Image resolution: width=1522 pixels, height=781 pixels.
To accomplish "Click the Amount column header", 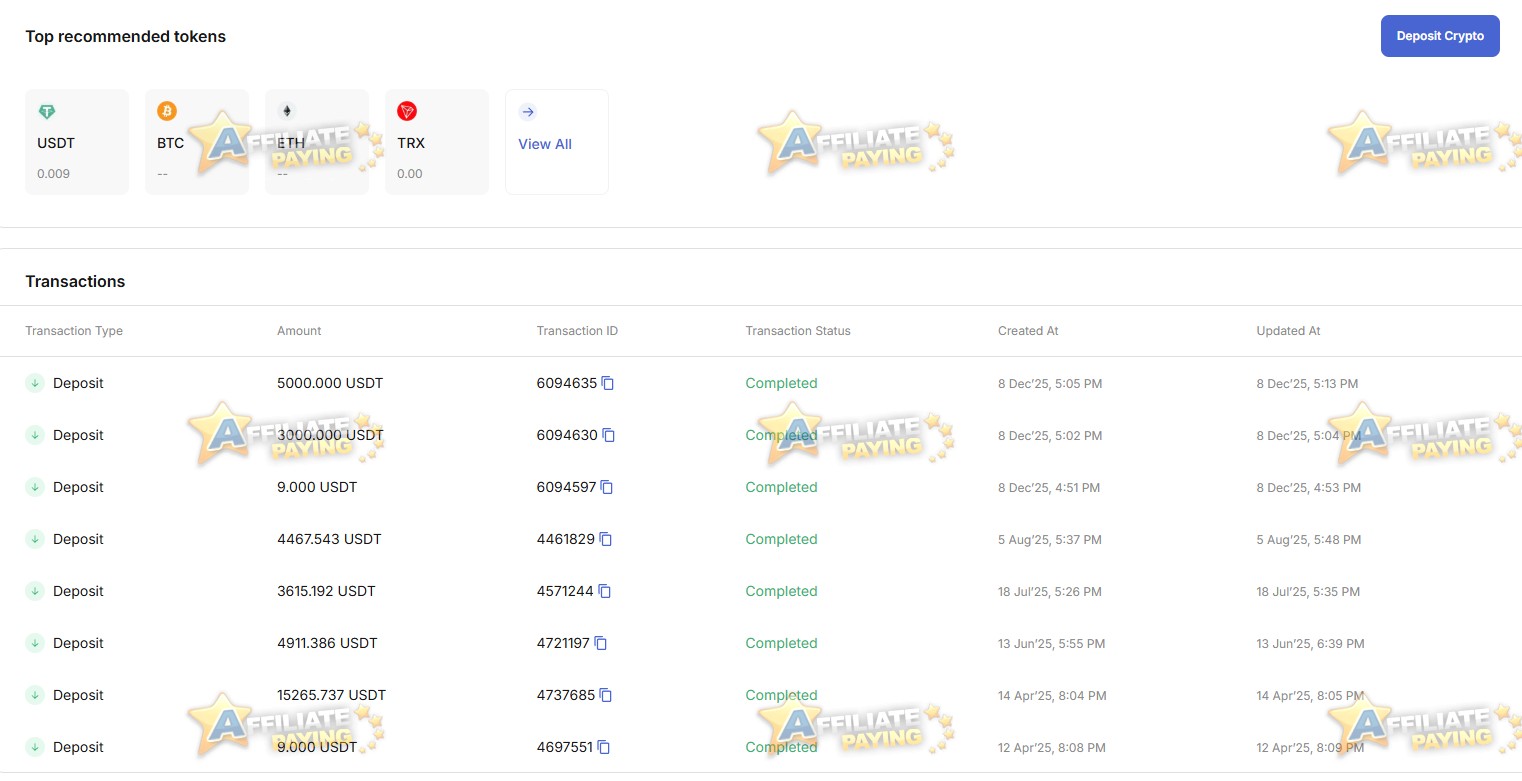I will 299,331.
